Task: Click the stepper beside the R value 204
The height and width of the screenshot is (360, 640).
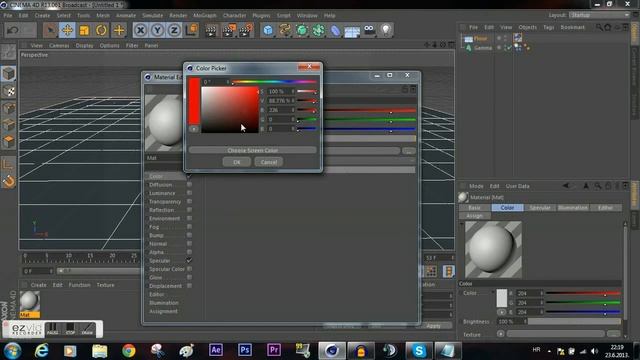Action: tap(542, 293)
